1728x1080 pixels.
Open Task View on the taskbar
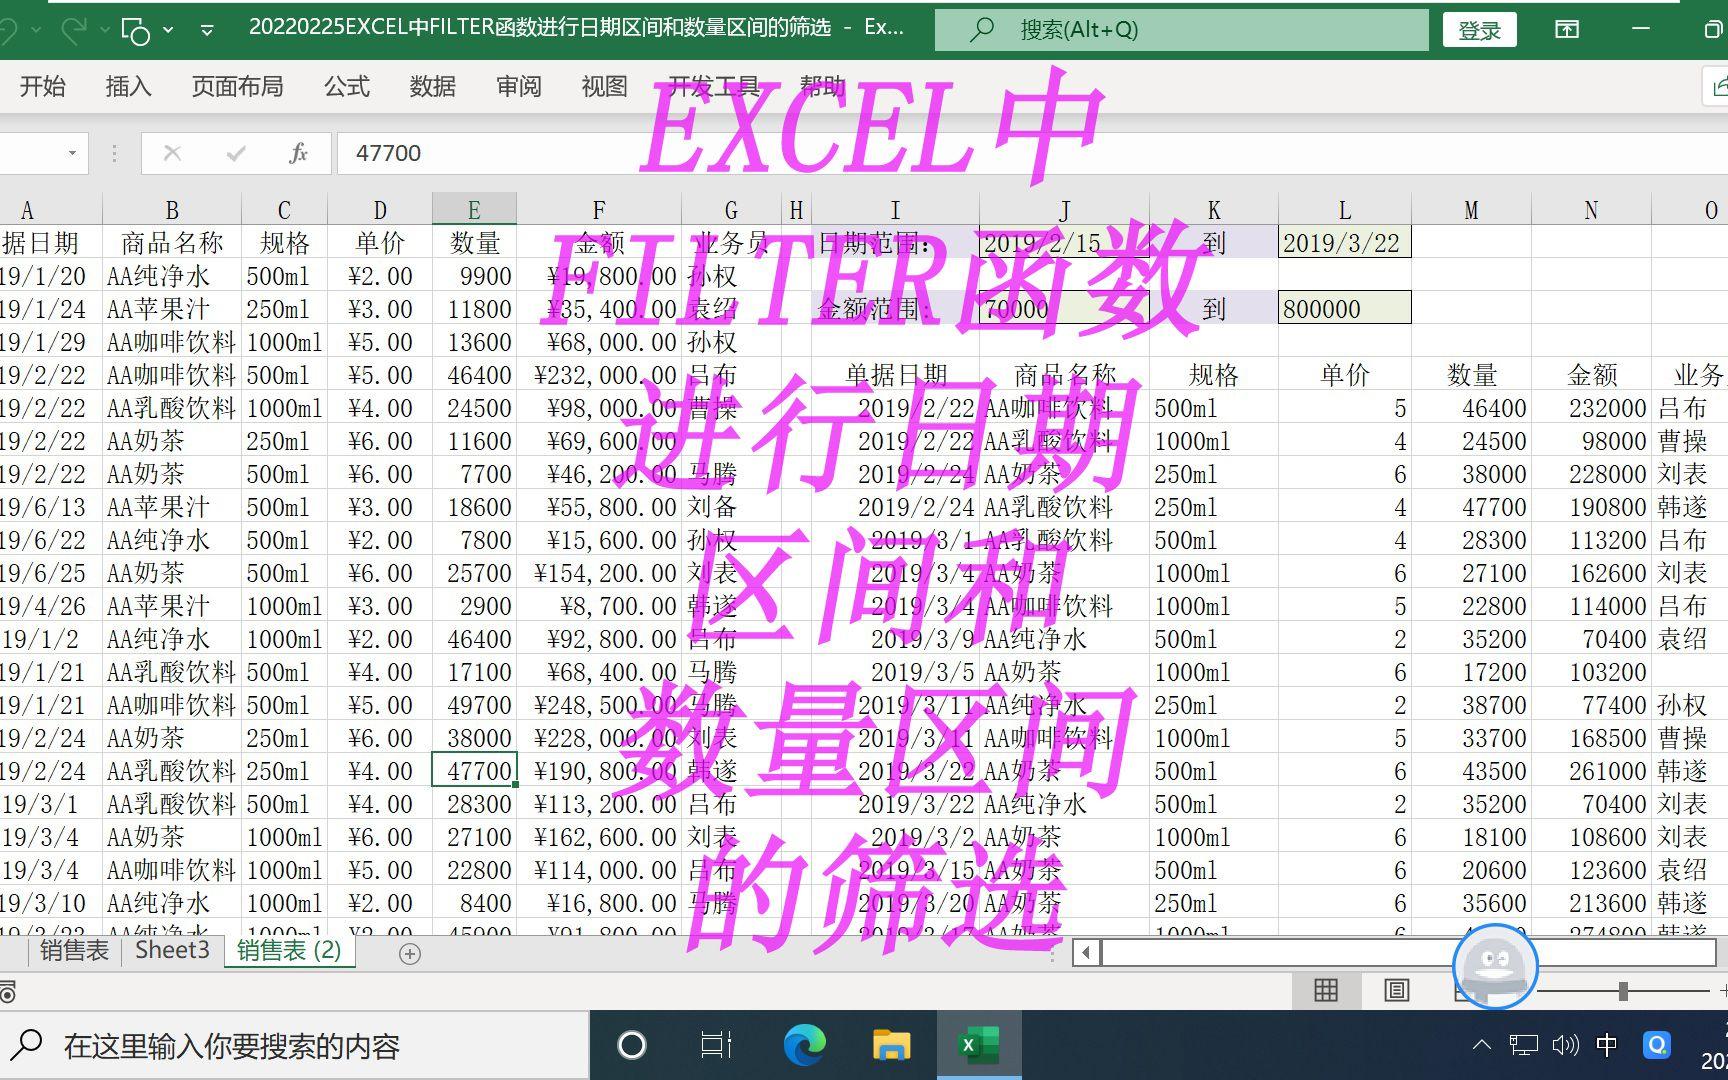(716, 1046)
